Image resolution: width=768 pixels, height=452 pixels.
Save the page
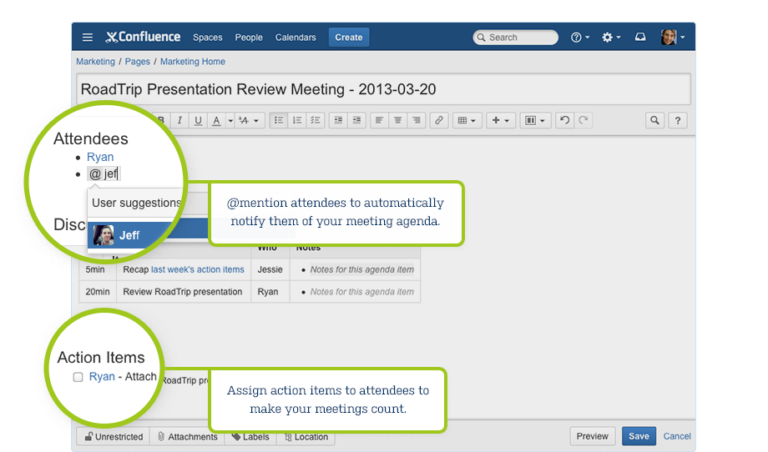coord(639,436)
